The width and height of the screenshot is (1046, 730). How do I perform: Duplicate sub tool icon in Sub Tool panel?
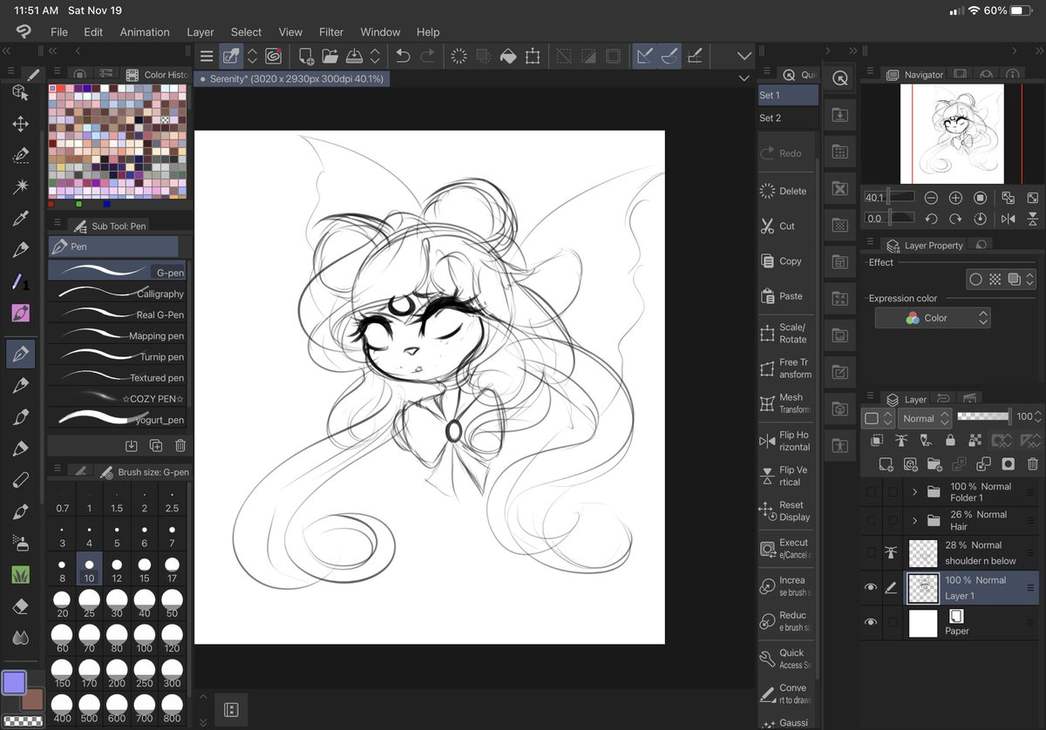[156, 446]
